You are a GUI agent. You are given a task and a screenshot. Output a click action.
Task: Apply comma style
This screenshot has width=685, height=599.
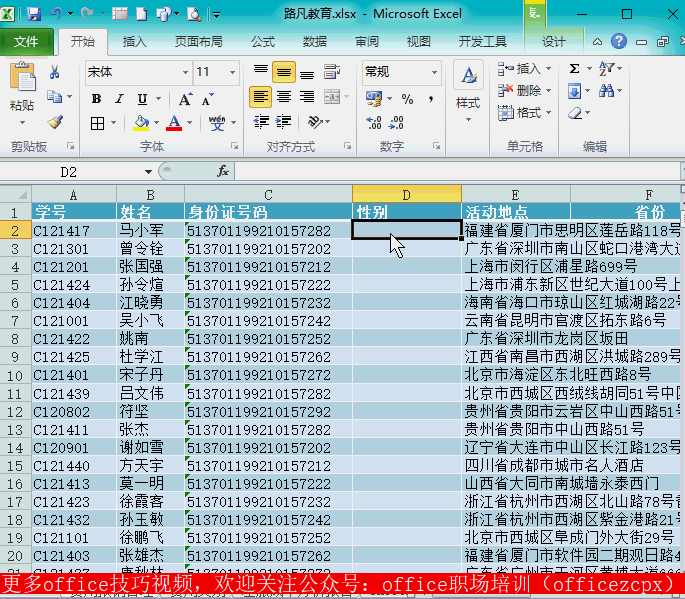tap(431, 99)
